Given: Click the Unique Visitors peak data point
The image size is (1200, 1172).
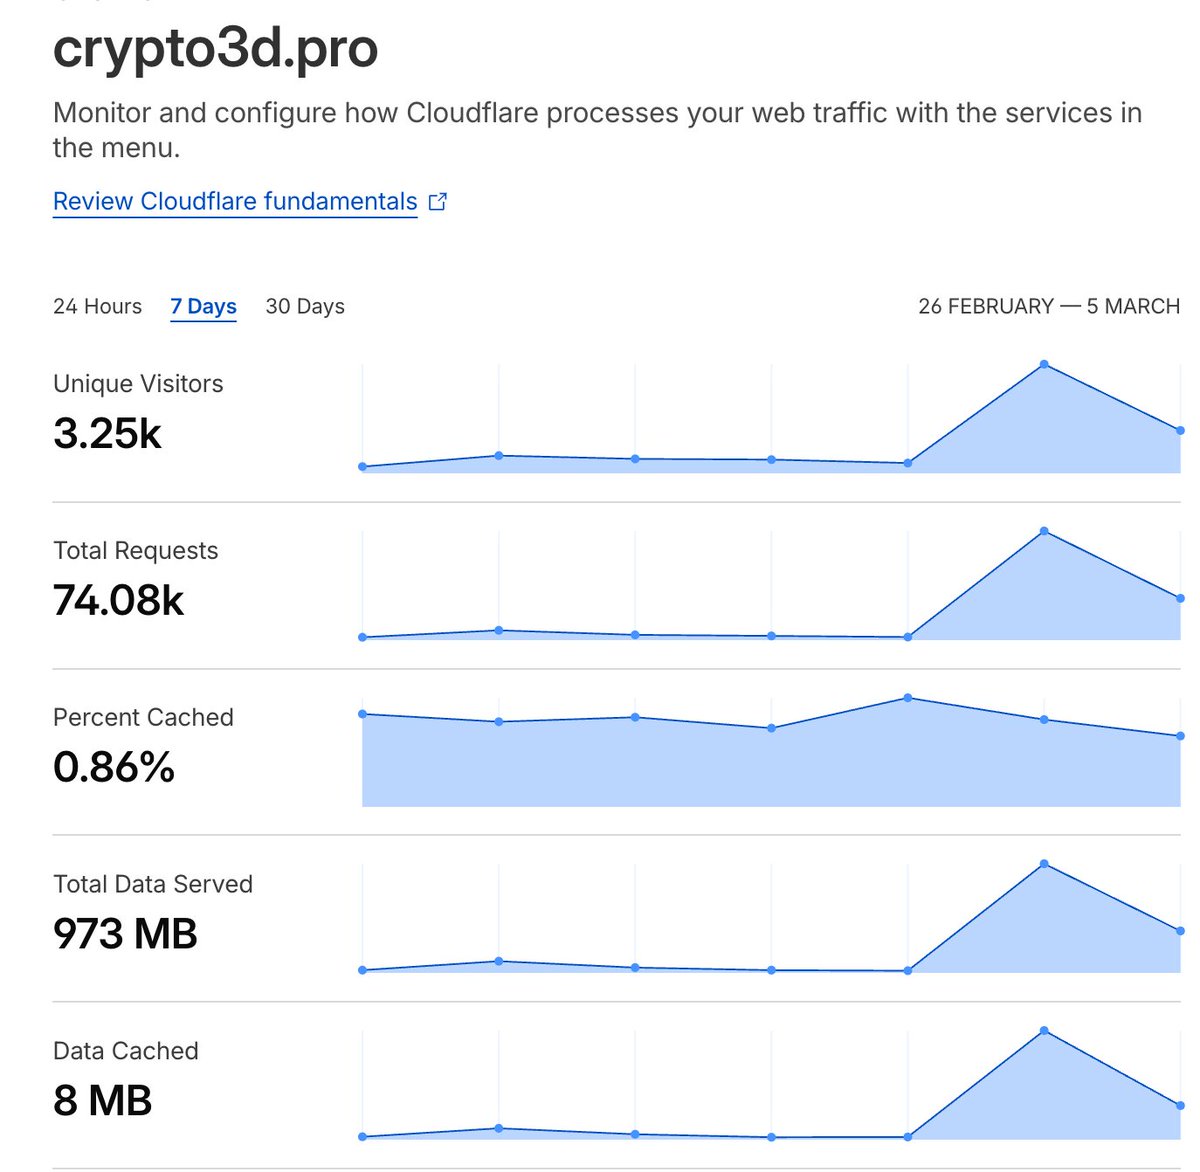Looking at the screenshot, I should pos(1044,364).
